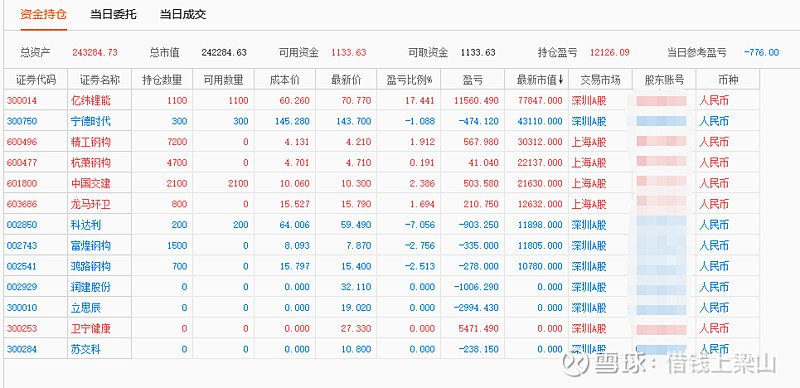Select stock code 002743
Image resolution: width=800 pixels, height=388 pixels.
[22, 246]
